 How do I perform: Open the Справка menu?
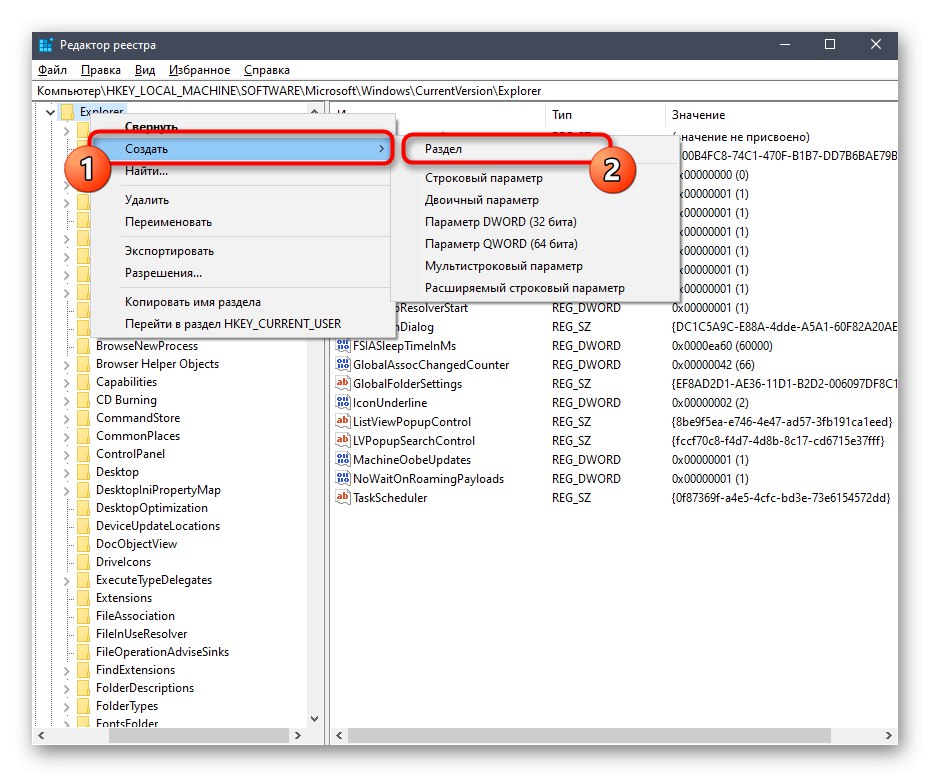pyautogui.click(x=267, y=70)
